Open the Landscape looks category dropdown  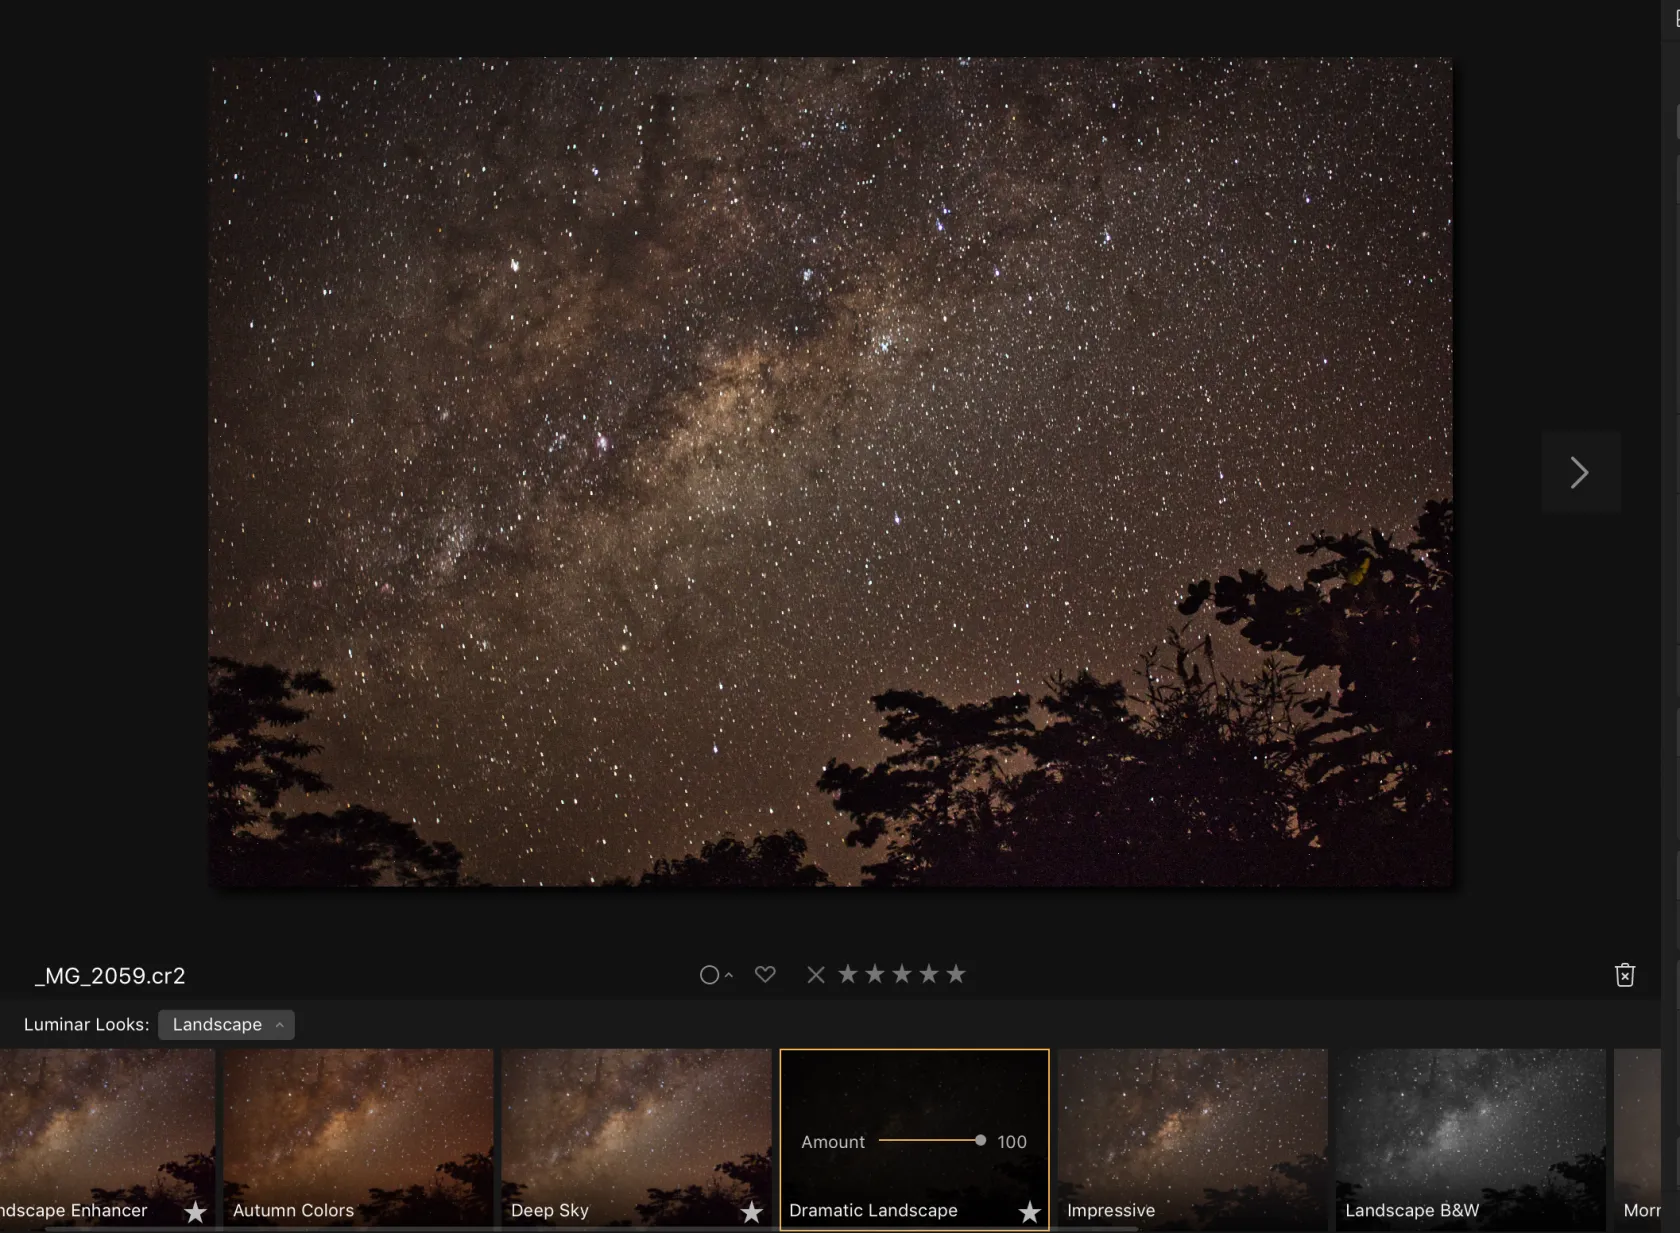click(x=226, y=1025)
